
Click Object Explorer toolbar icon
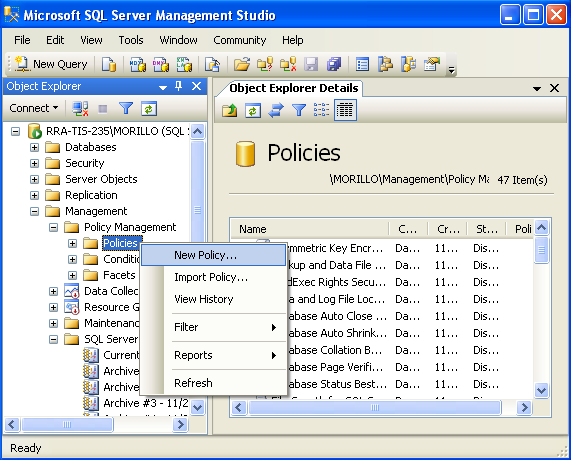tap(385, 64)
